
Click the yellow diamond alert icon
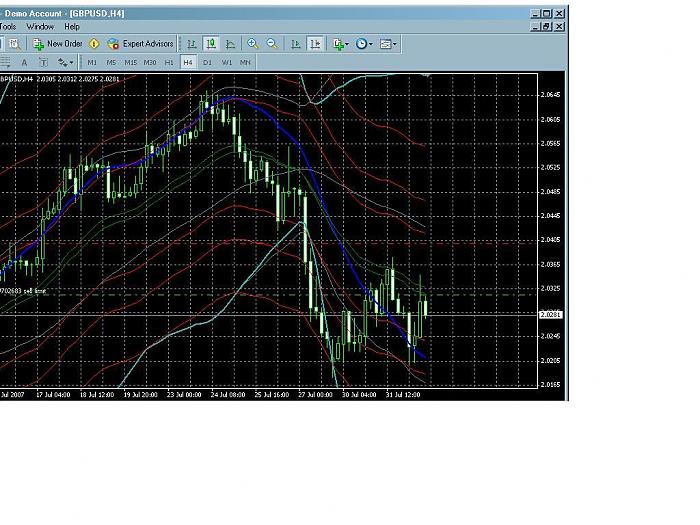click(x=94, y=44)
